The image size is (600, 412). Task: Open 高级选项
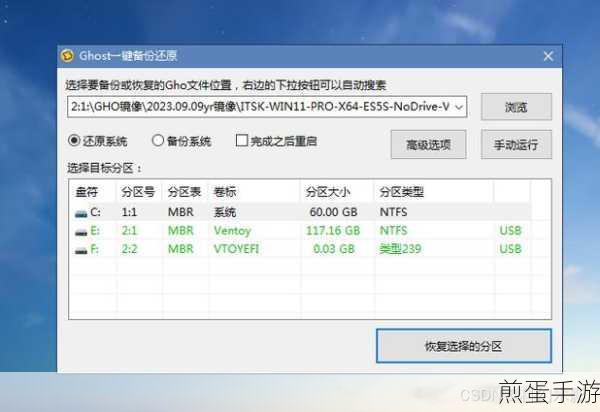click(x=428, y=145)
